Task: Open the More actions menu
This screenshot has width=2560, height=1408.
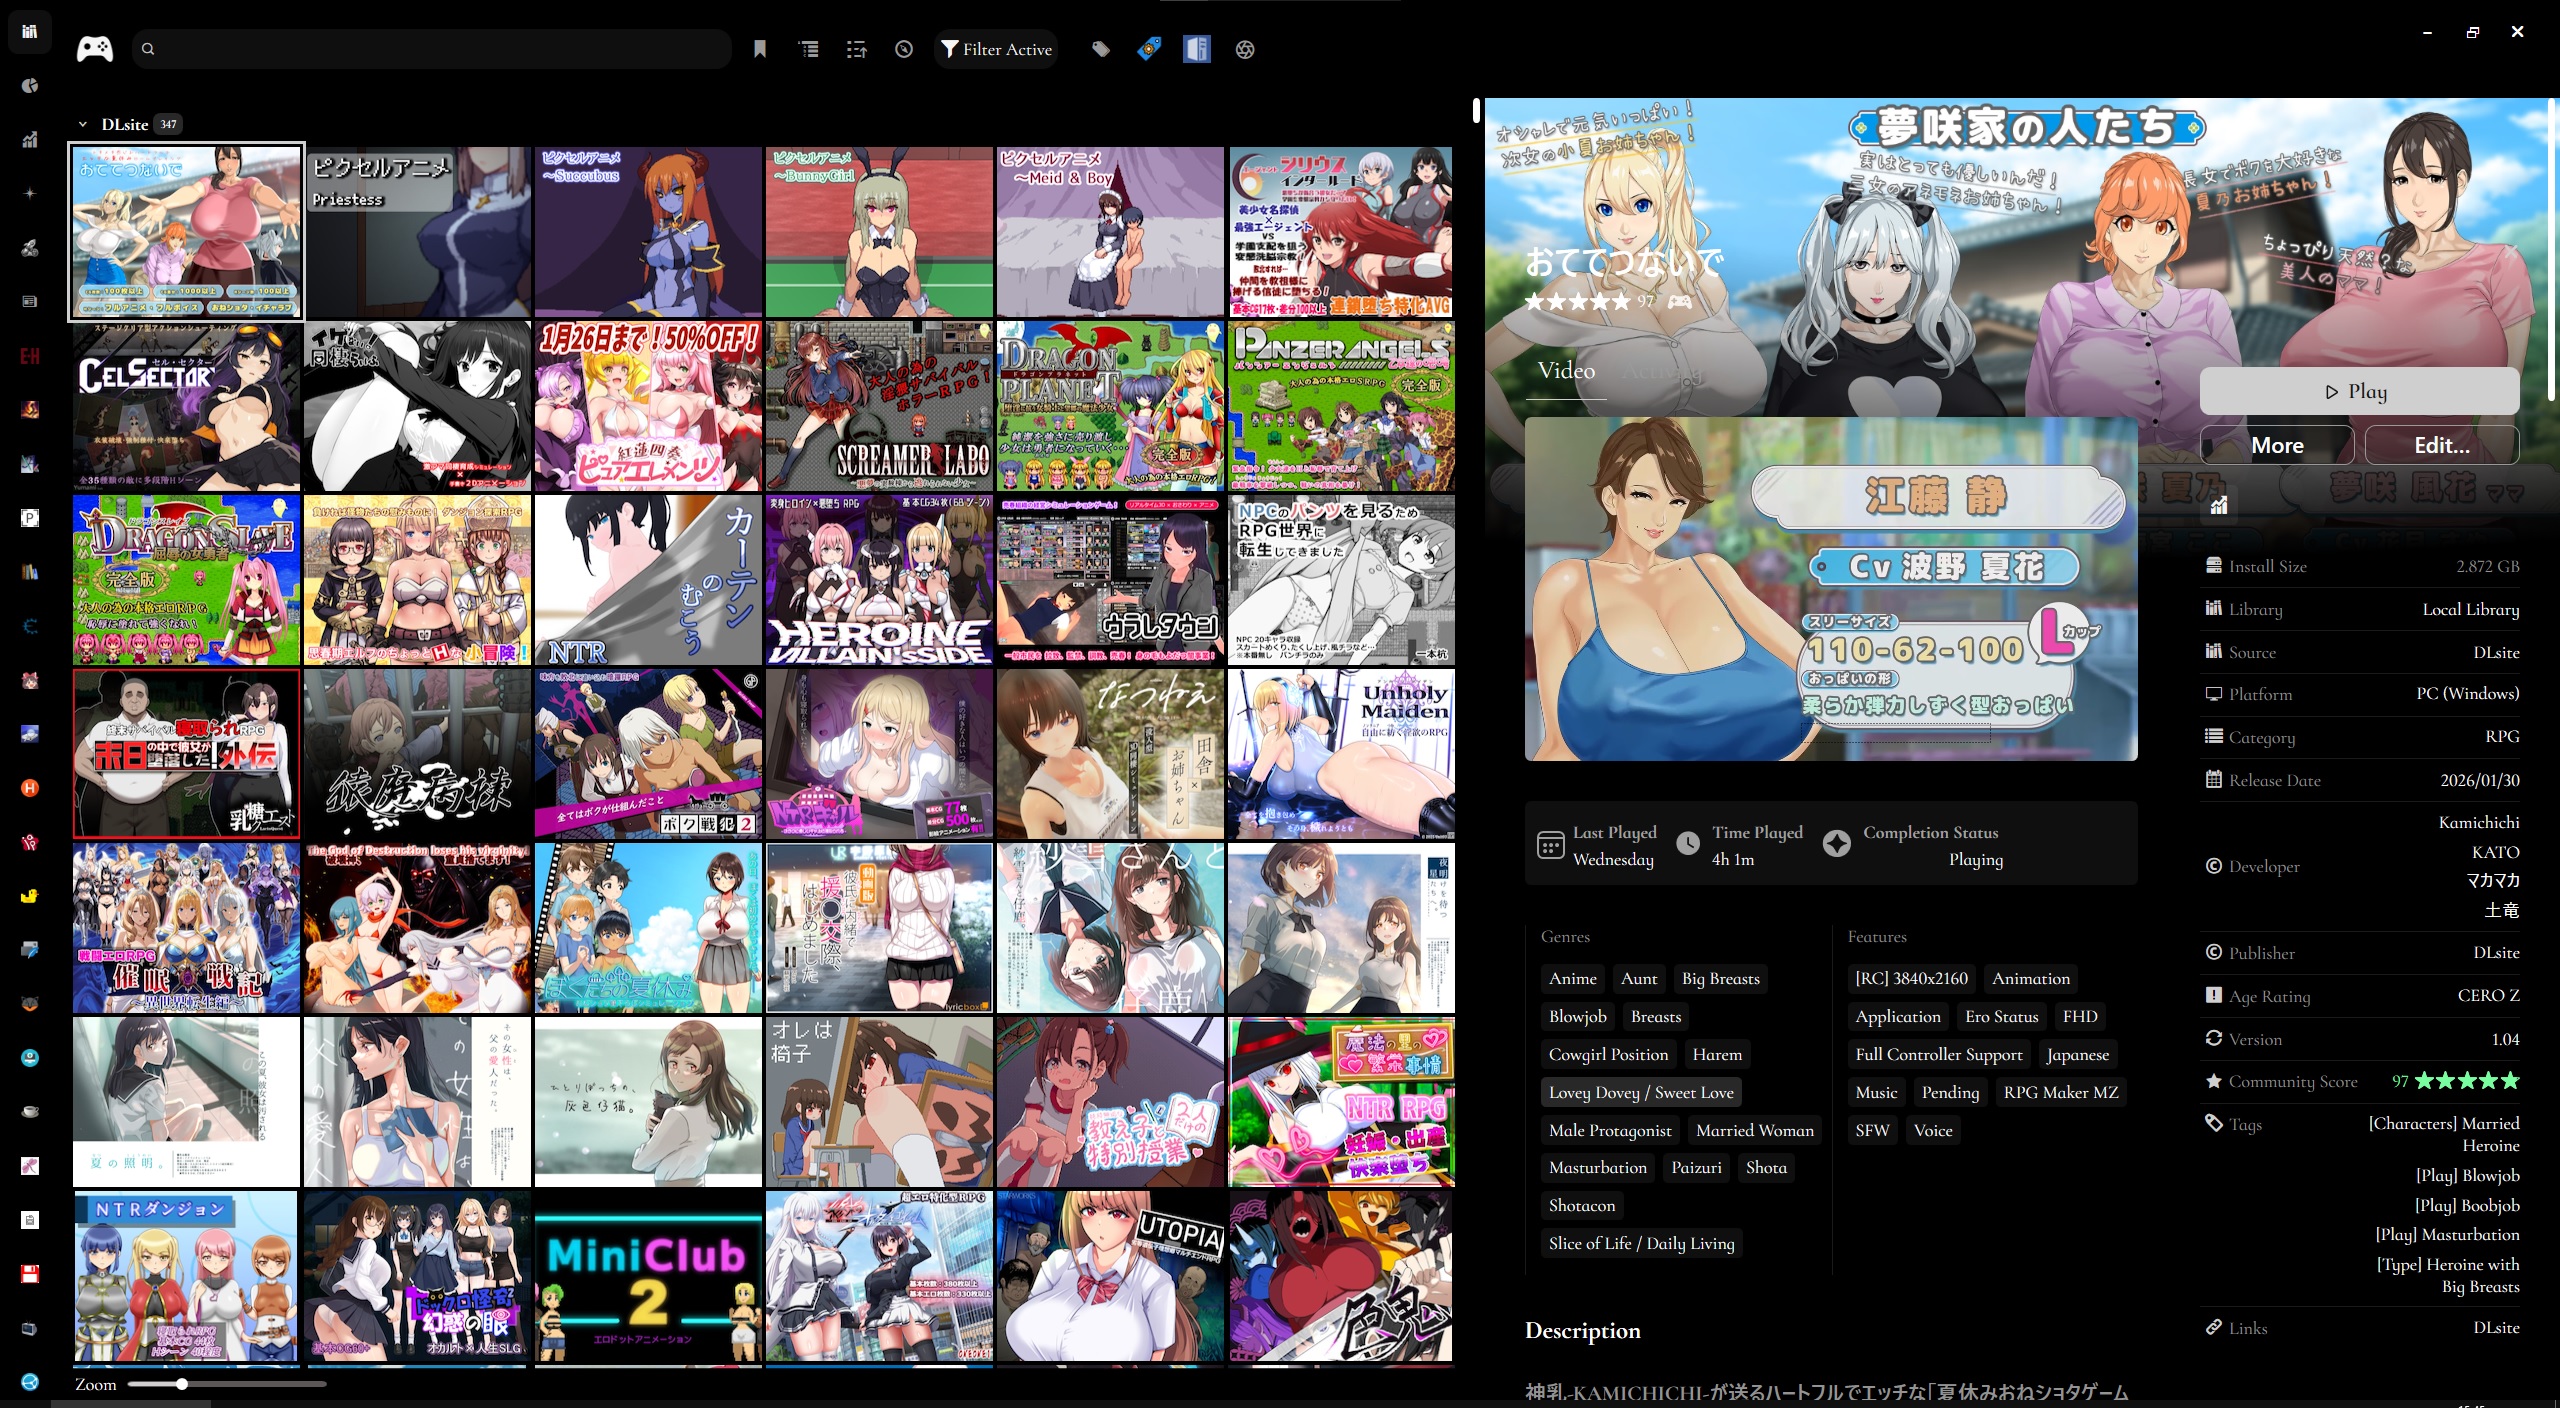Action: [2277, 446]
